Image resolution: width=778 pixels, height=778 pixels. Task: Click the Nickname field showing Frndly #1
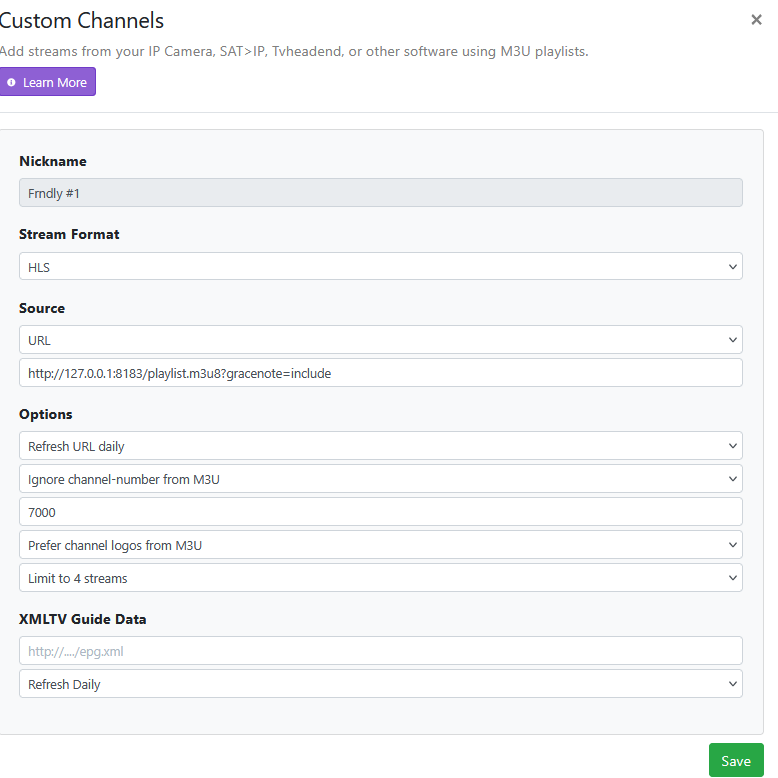380,193
